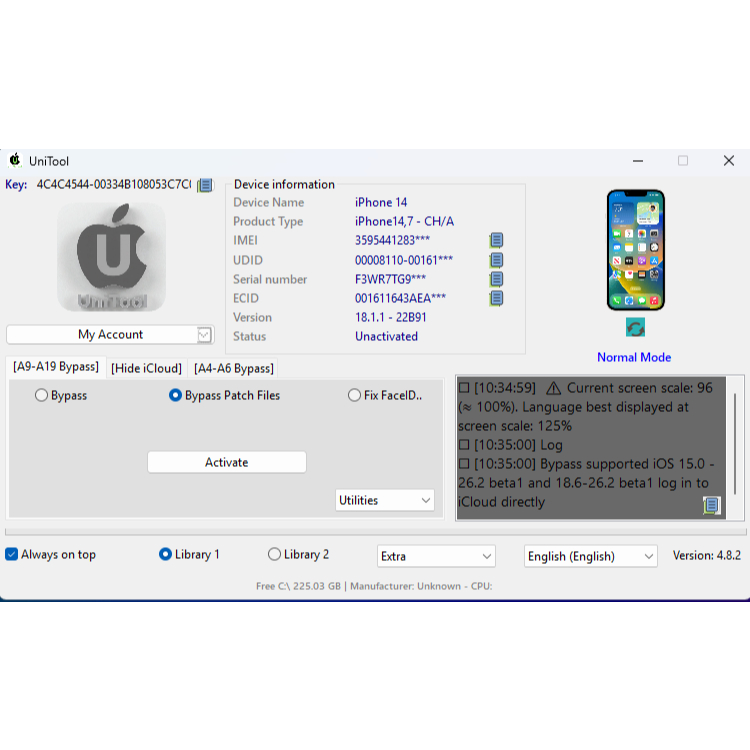Open the English (English) language dropdown

[591, 556]
